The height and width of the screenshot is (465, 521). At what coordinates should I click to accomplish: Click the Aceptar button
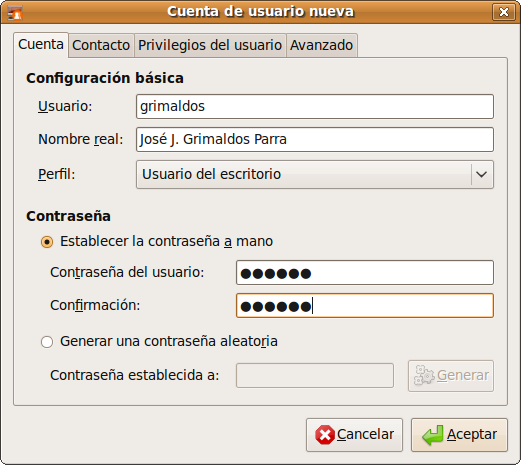pos(459,435)
